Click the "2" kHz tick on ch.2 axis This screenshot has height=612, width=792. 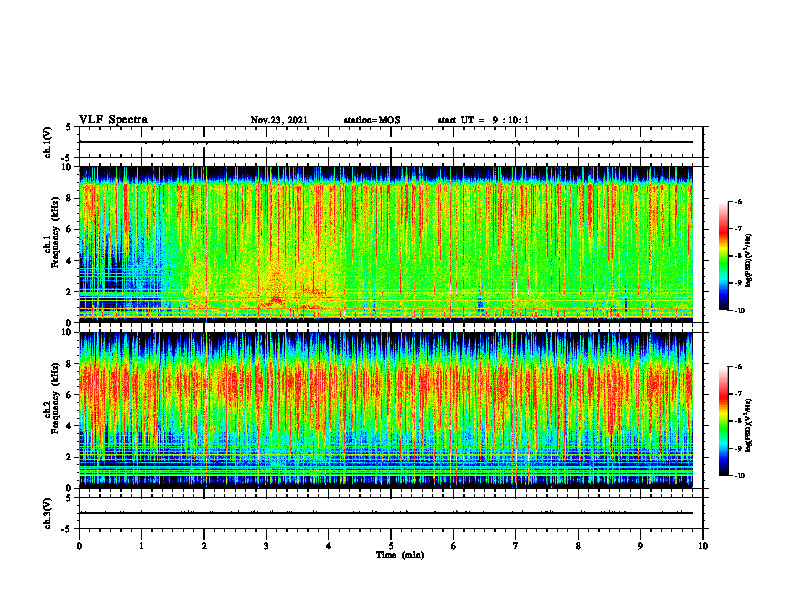coord(70,457)
